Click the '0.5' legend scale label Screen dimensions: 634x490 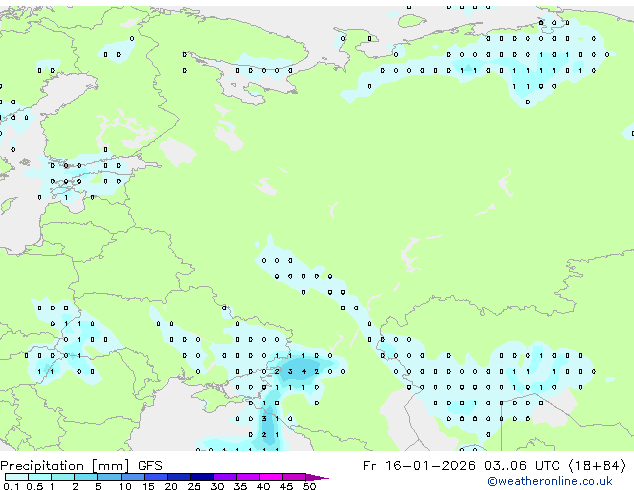pos(35,486)
